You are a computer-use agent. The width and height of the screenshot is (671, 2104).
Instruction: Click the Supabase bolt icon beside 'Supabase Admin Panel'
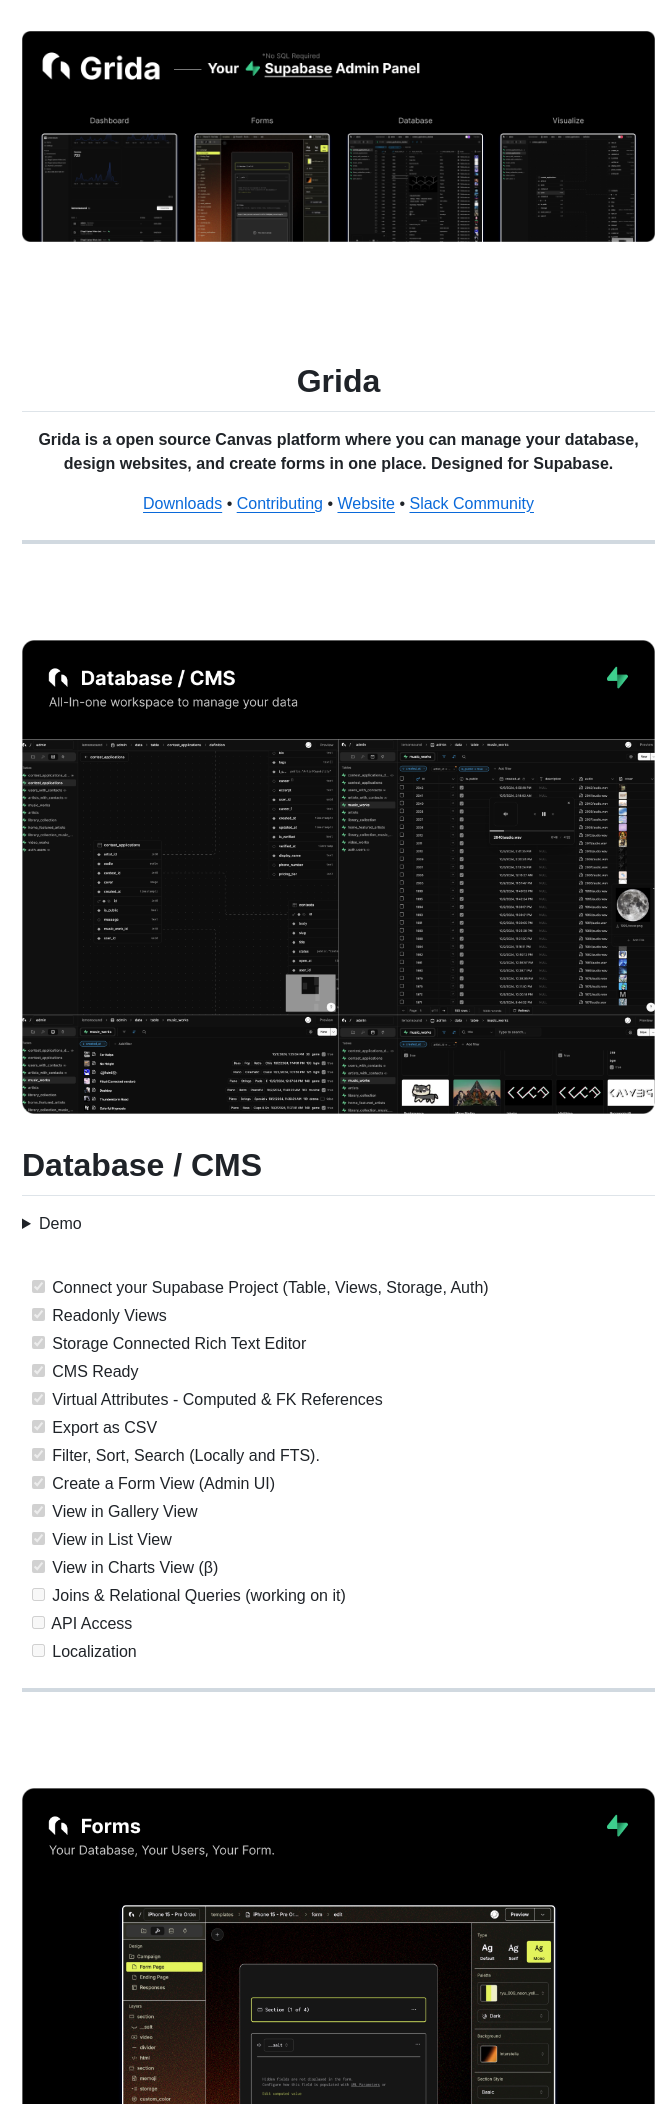pyautogui.click(x=253, y=69)
